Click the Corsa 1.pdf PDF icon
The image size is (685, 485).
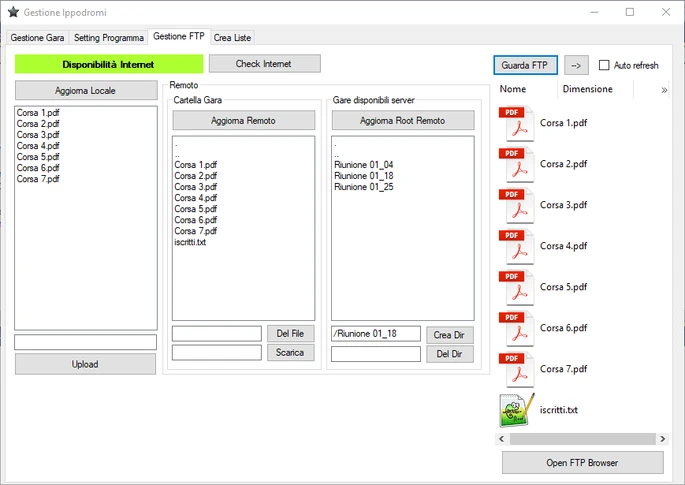(516, 124)
